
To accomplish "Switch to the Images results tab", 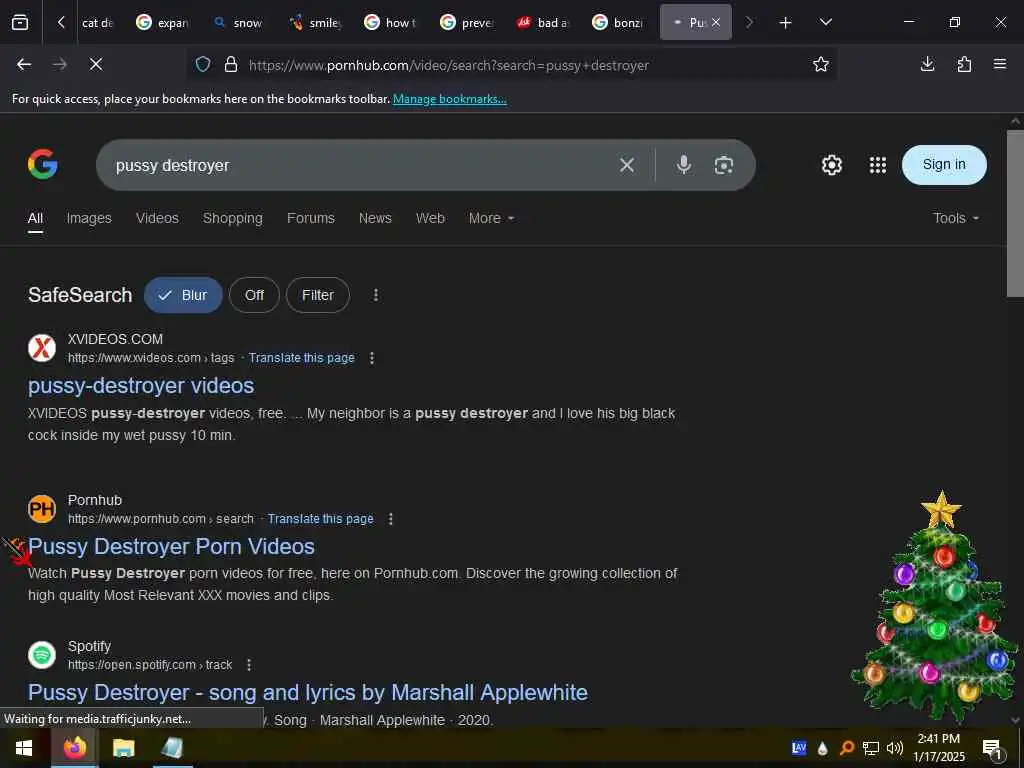I will 89,218.
